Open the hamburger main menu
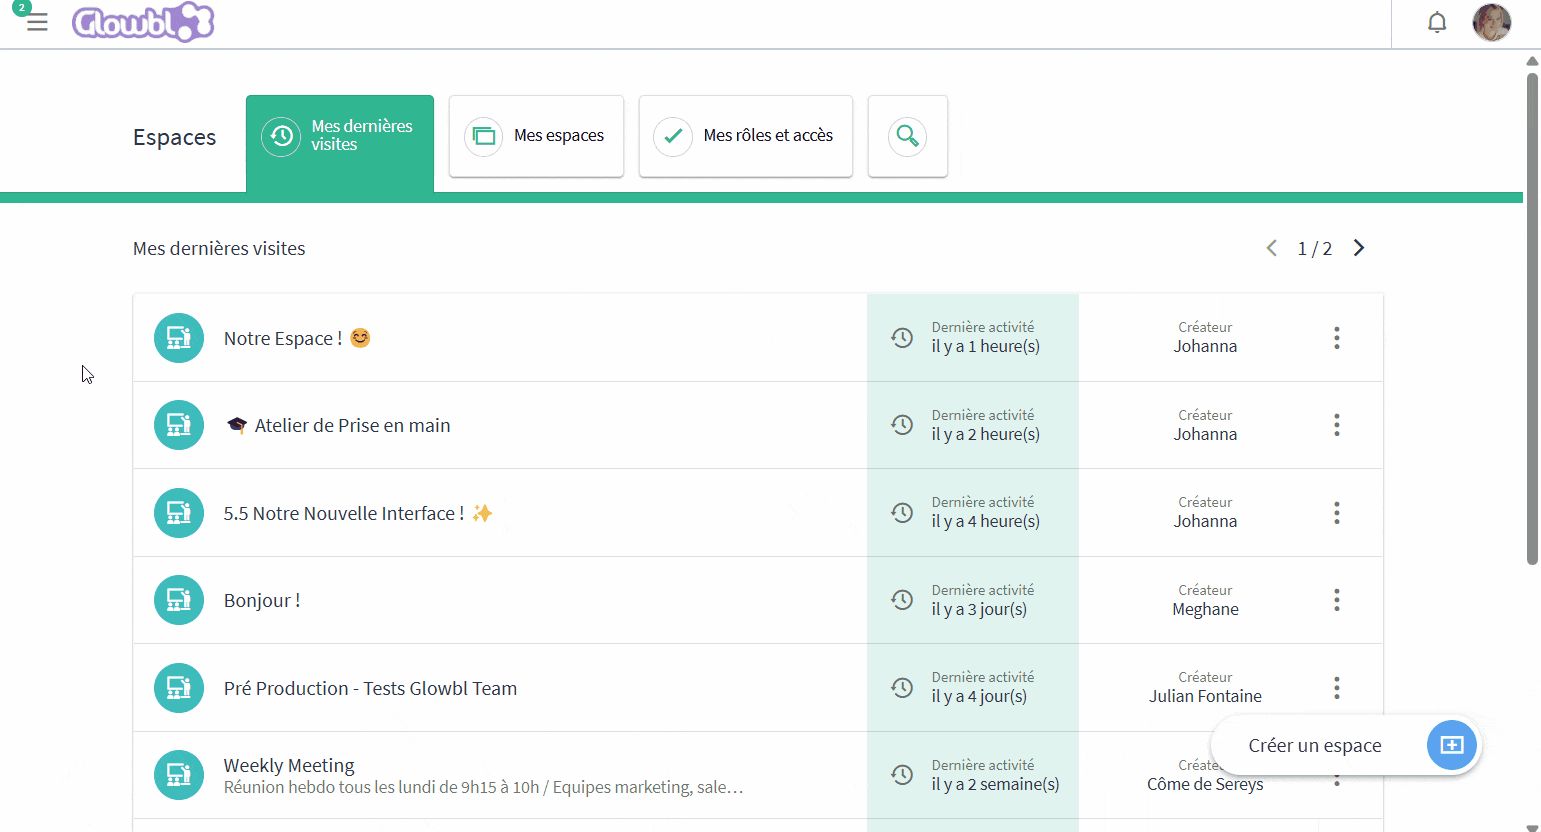This screenshot has width=1541, height=832. 37,22
